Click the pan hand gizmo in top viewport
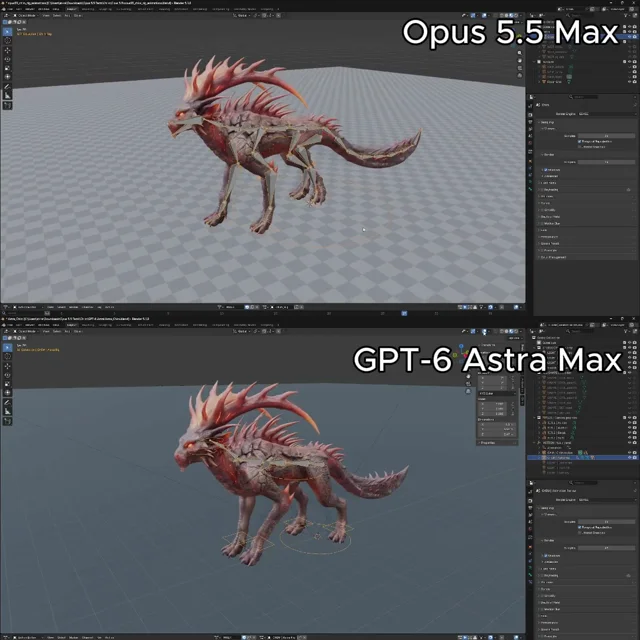Image resolution: width=640 pixels, height=640 pixels. 520,60
